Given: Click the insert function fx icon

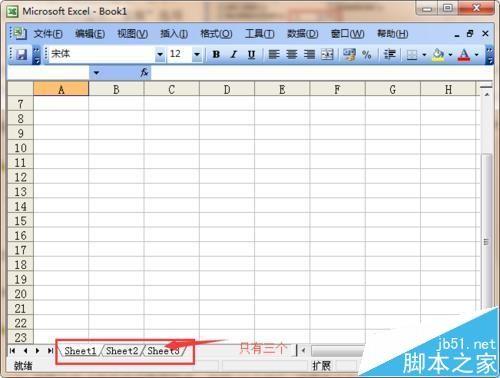Looking at the screenshot, I should tap(144, 72).
